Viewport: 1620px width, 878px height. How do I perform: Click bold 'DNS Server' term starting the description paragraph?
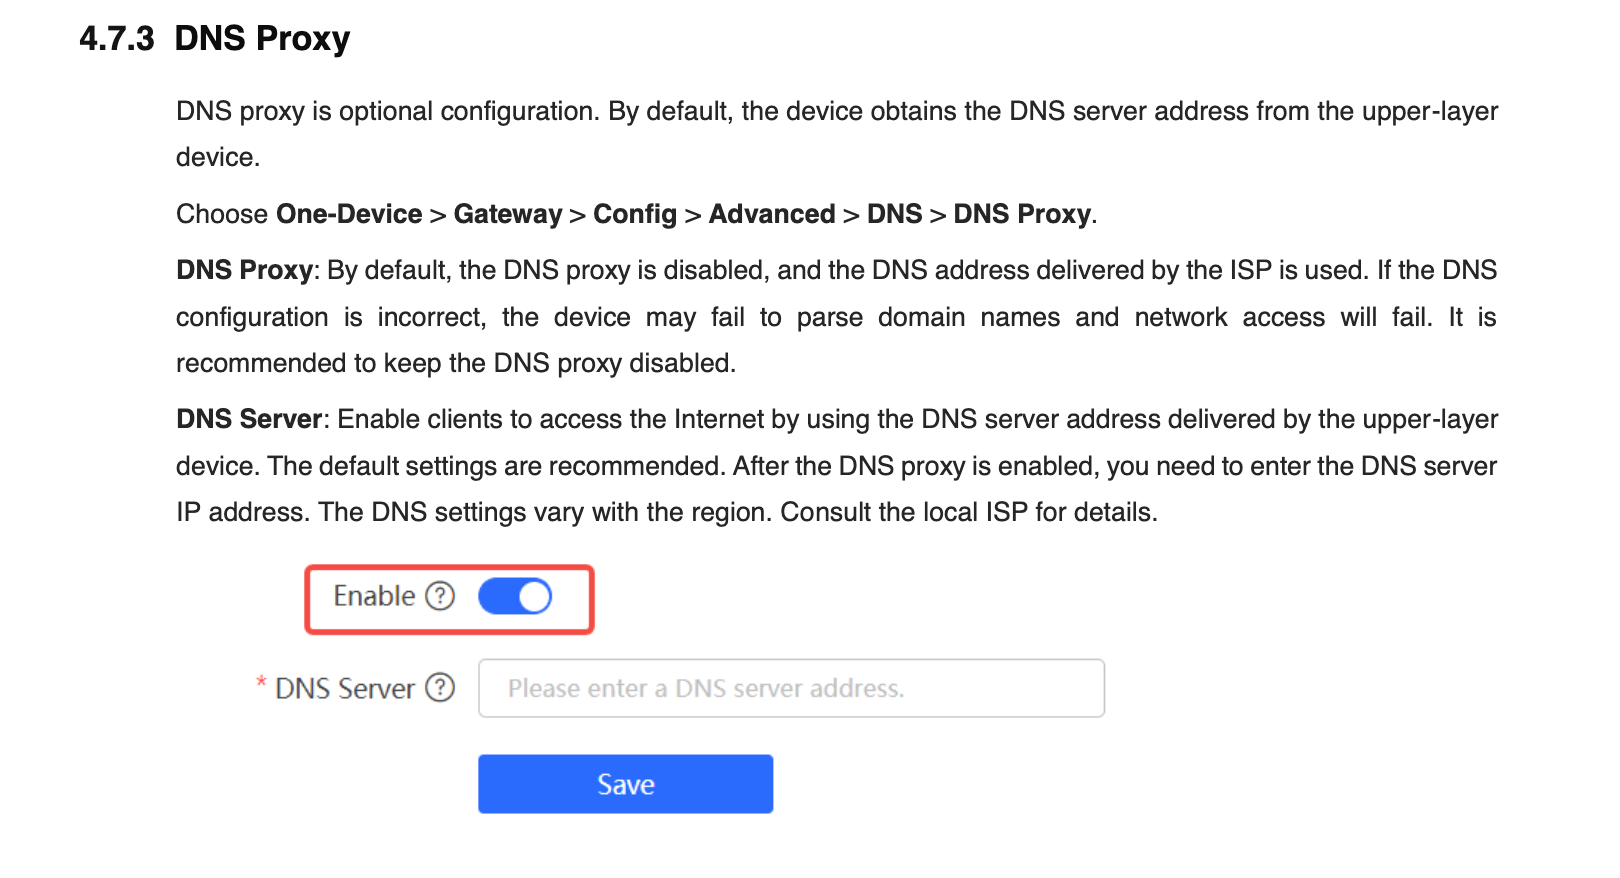coord(250,419)
